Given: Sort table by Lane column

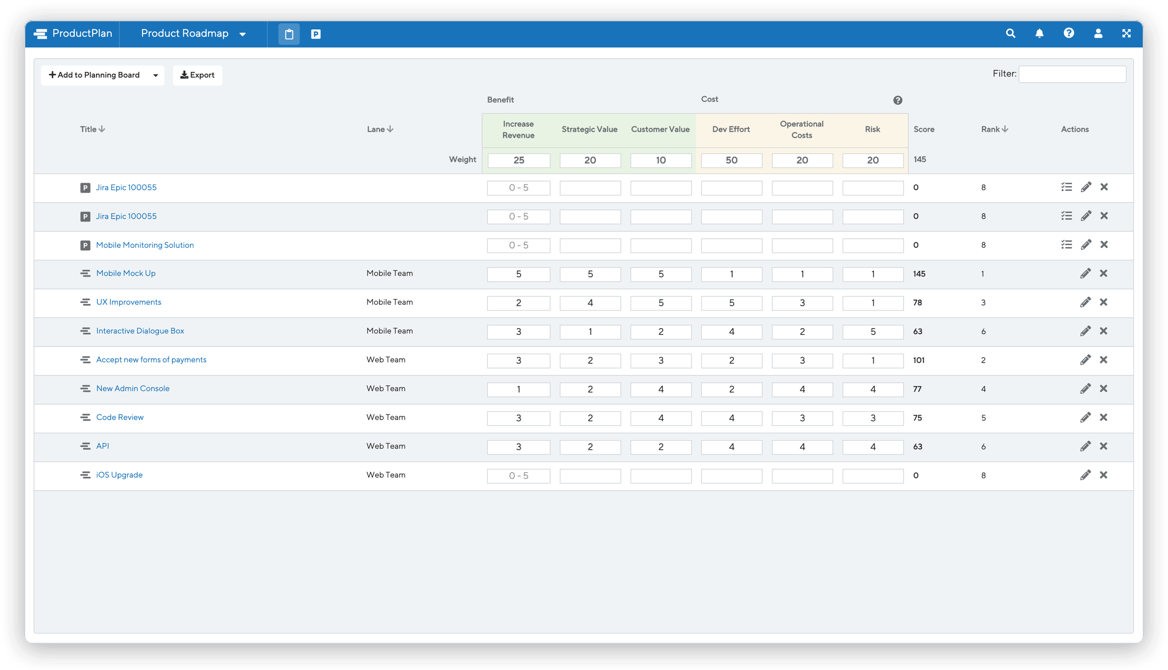Looking at the screenshot, I should click(380, 130).
